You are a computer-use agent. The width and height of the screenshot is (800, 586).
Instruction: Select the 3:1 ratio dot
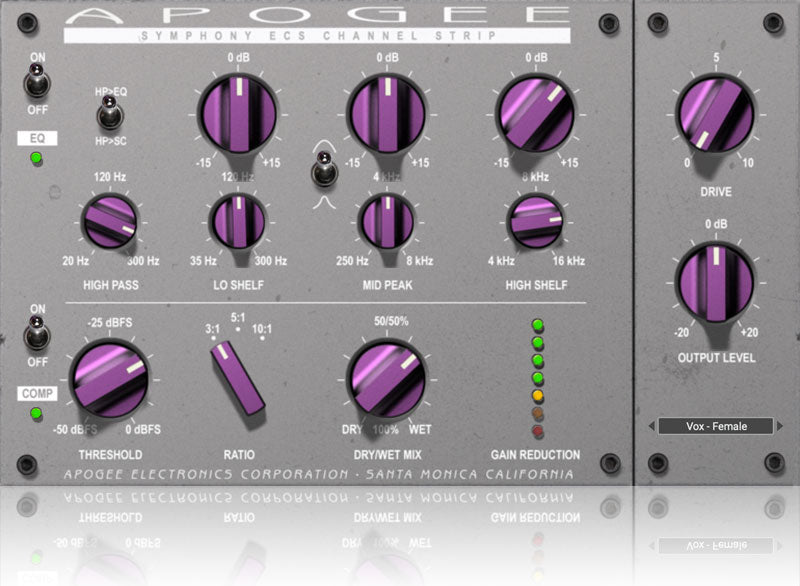click(213, 338)
